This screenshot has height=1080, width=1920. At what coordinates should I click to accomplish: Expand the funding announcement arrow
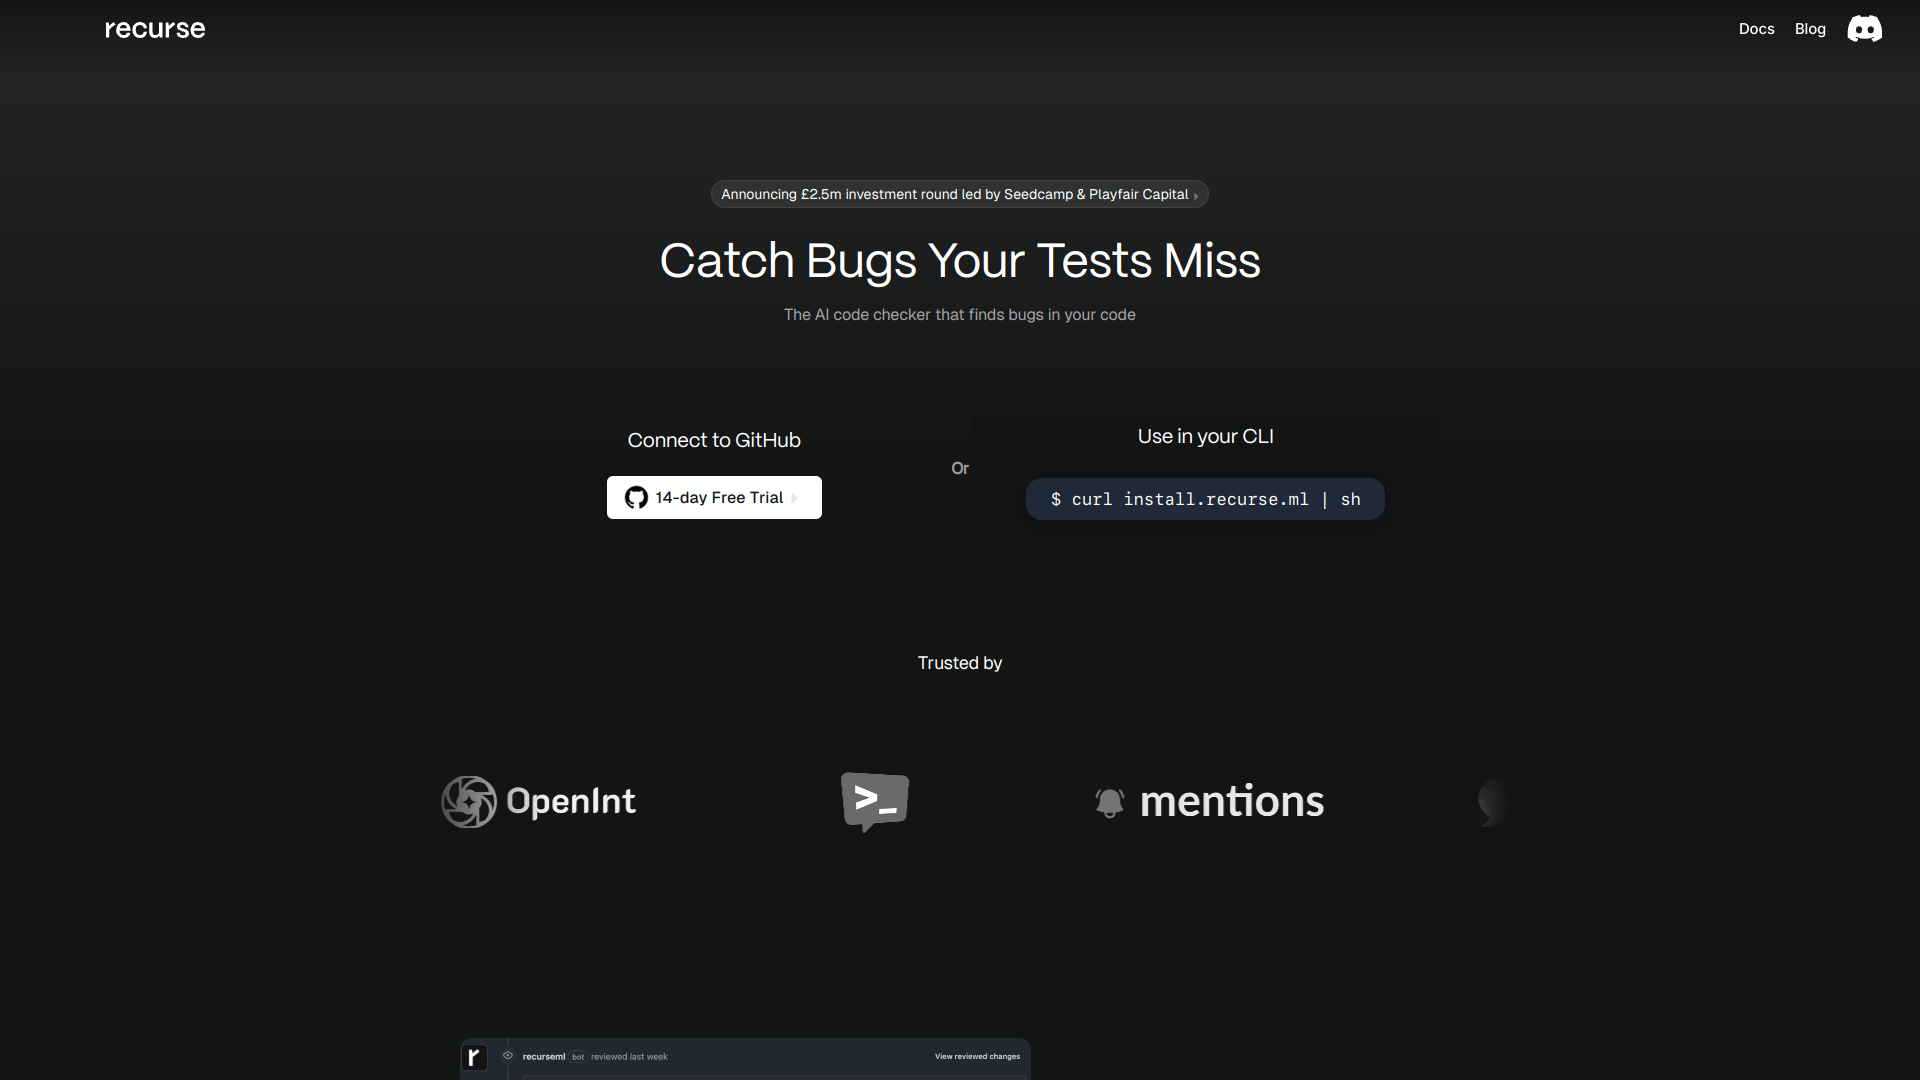tap(1196, 196)
